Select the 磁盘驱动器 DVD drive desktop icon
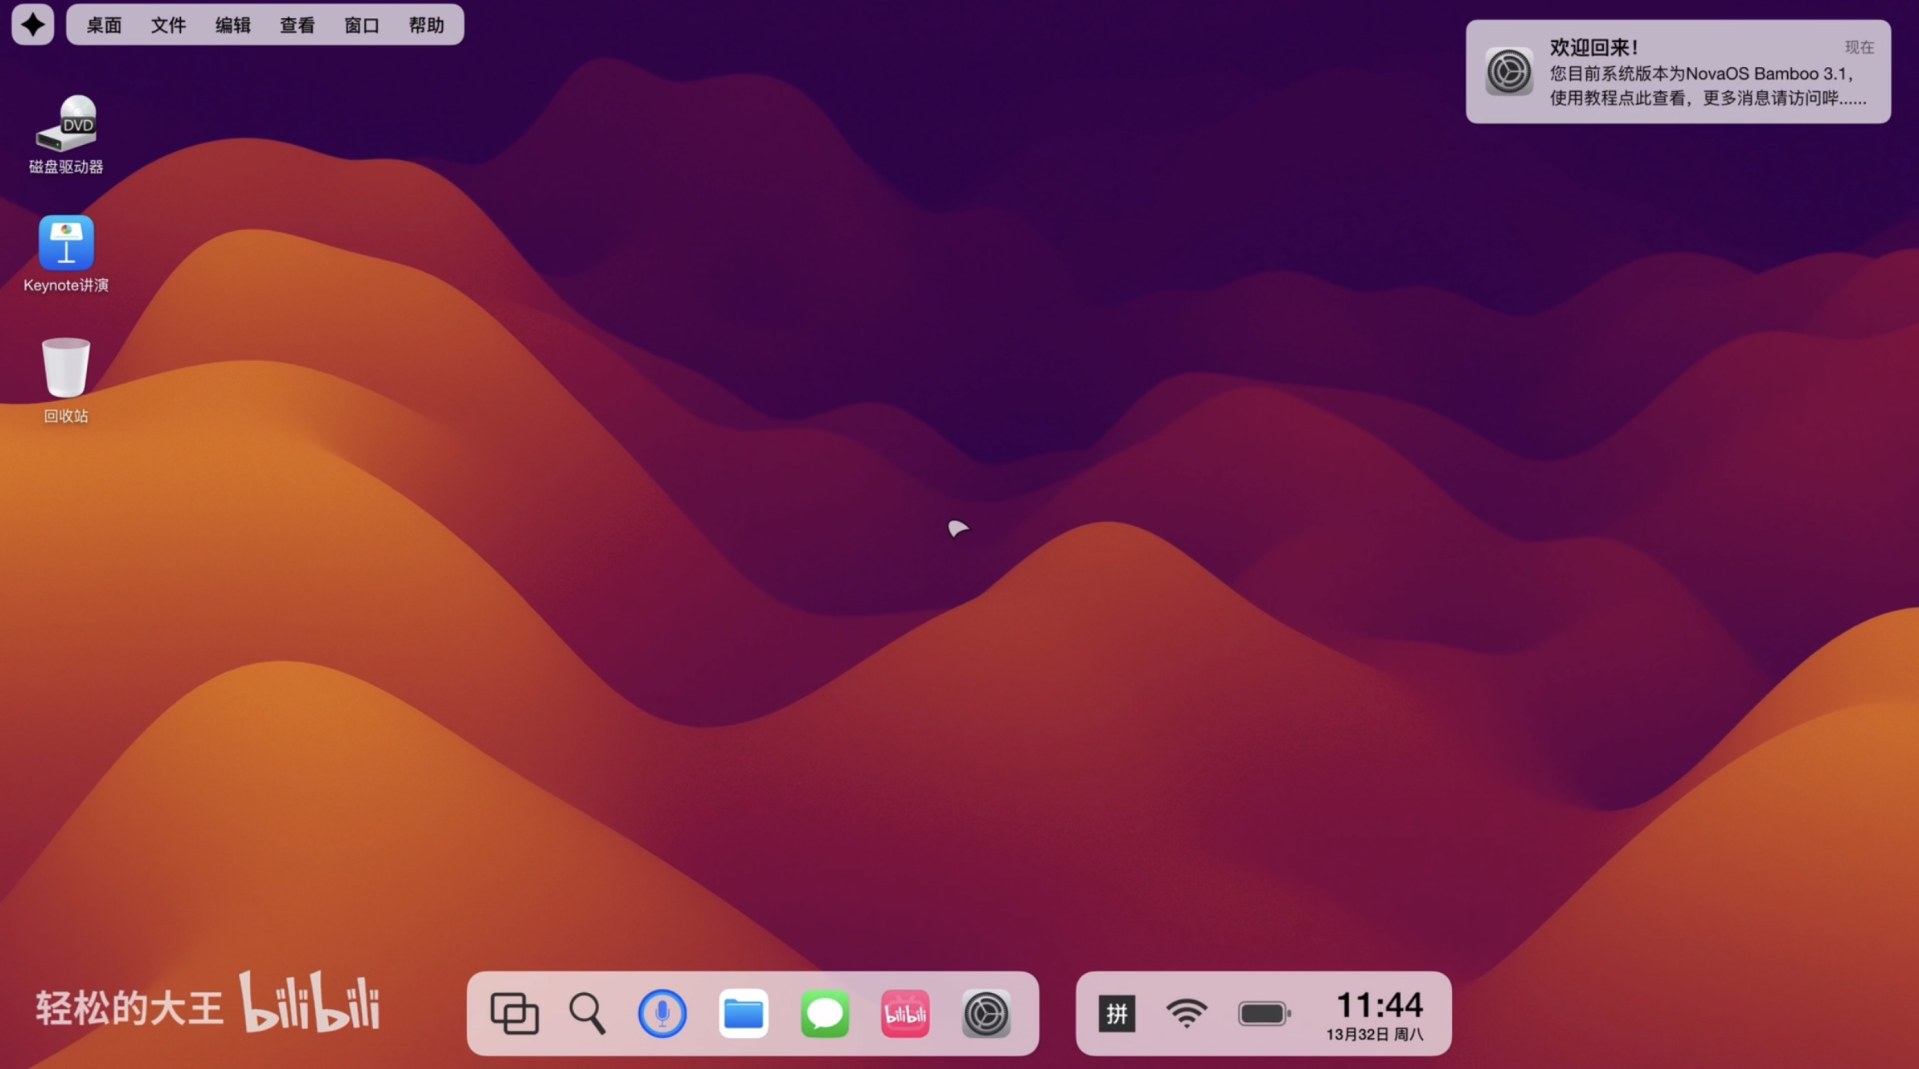1919x1069 pixels. click(66, 134)
